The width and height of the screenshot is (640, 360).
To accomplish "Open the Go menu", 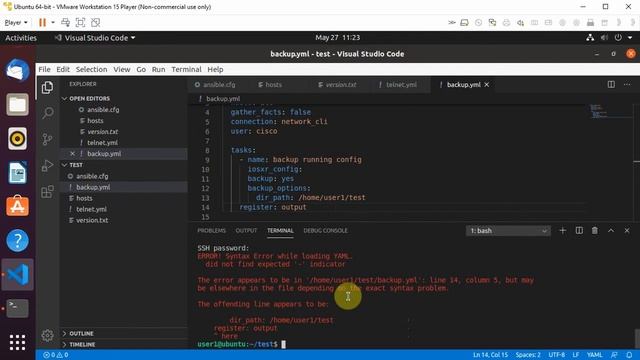I will click(141, 69).
